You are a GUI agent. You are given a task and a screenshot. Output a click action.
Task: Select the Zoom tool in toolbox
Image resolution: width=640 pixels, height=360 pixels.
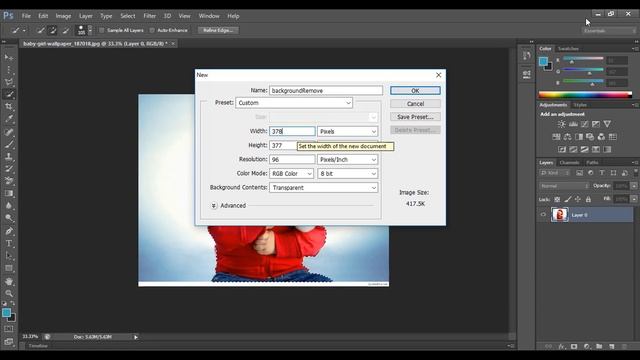tap(9, 293)
